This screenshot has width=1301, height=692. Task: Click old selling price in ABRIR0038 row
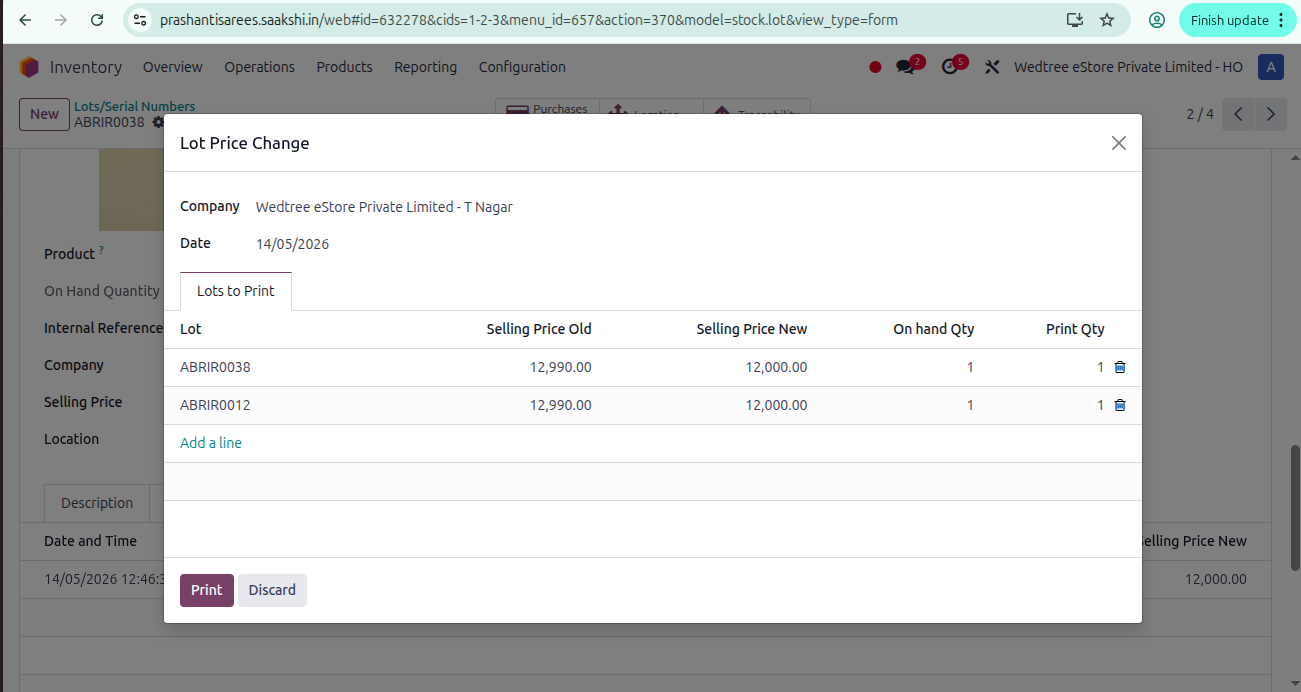pos(560,367)
